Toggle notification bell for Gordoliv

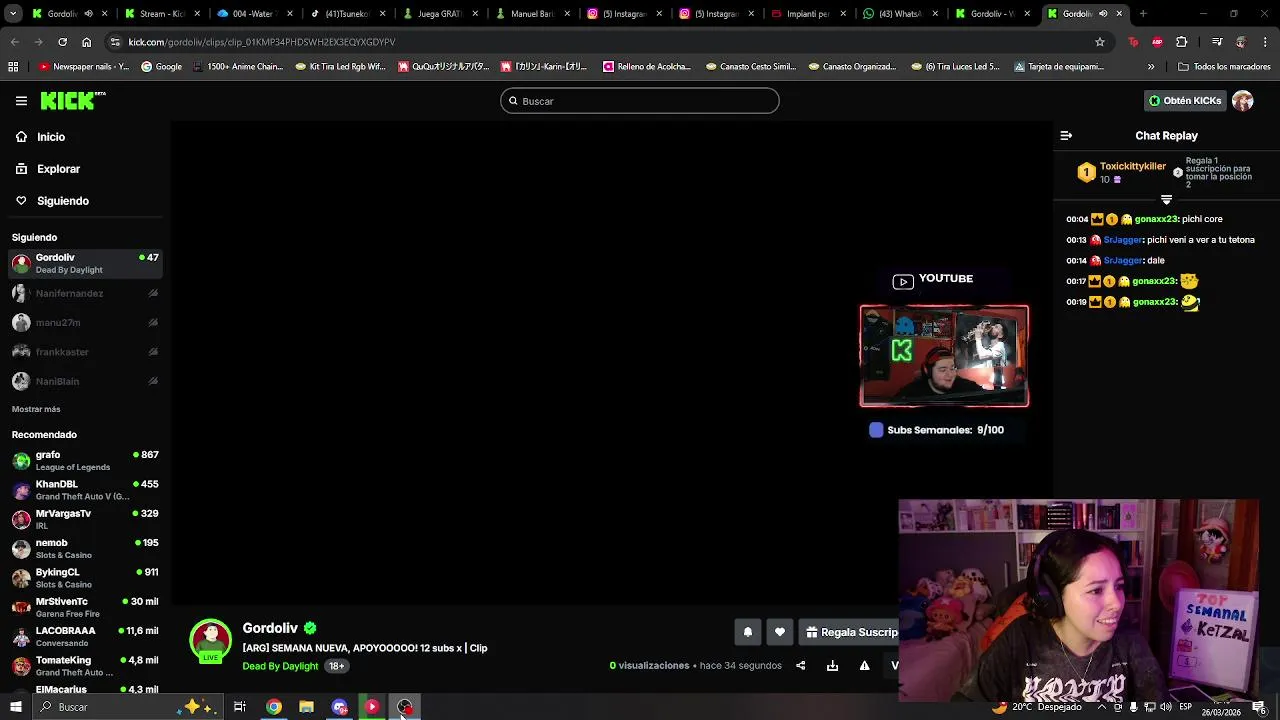747,632
